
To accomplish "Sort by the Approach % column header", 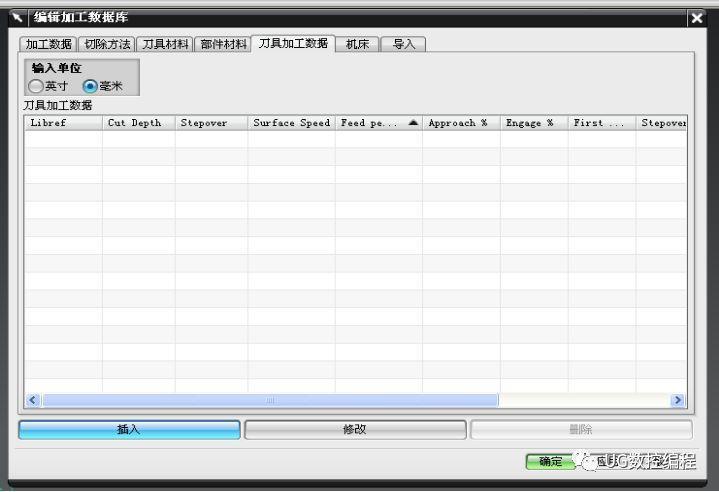I will click(461, 123).
